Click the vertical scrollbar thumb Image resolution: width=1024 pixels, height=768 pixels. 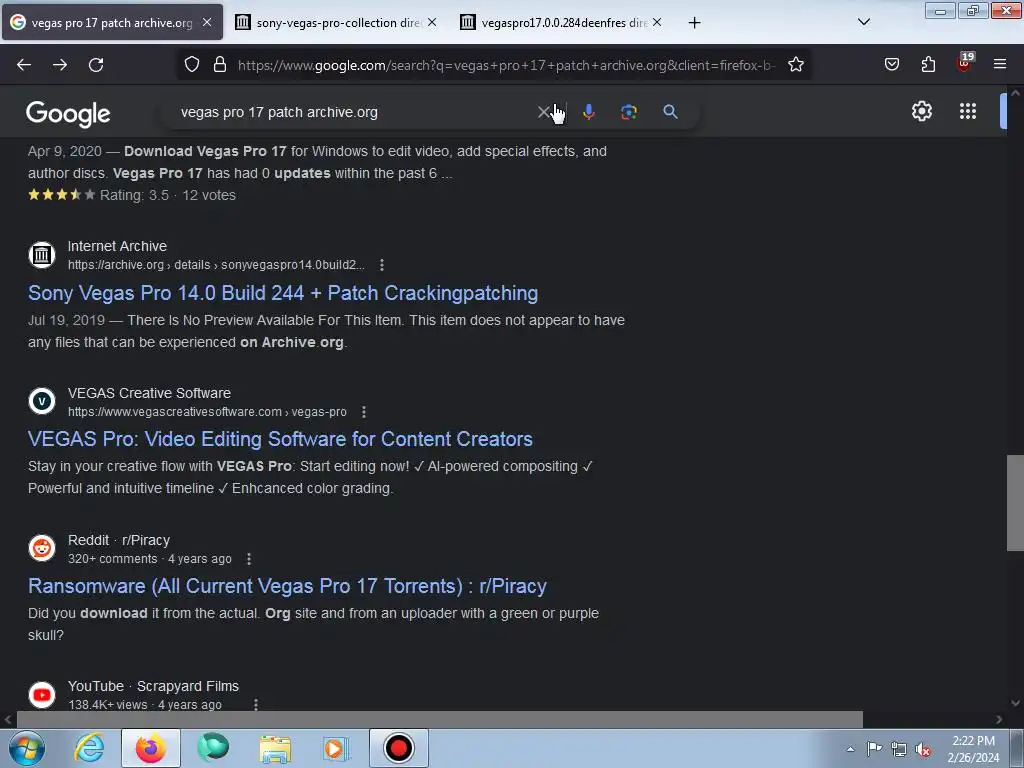coord(1015,503)
